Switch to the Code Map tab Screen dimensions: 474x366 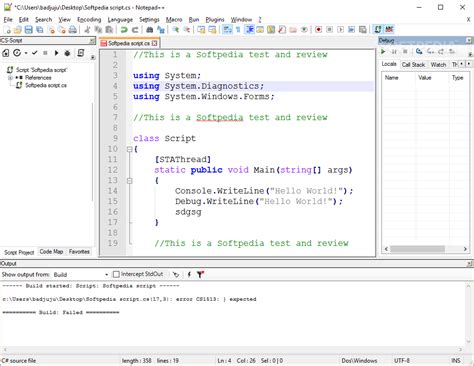click(x=51, y=252)
